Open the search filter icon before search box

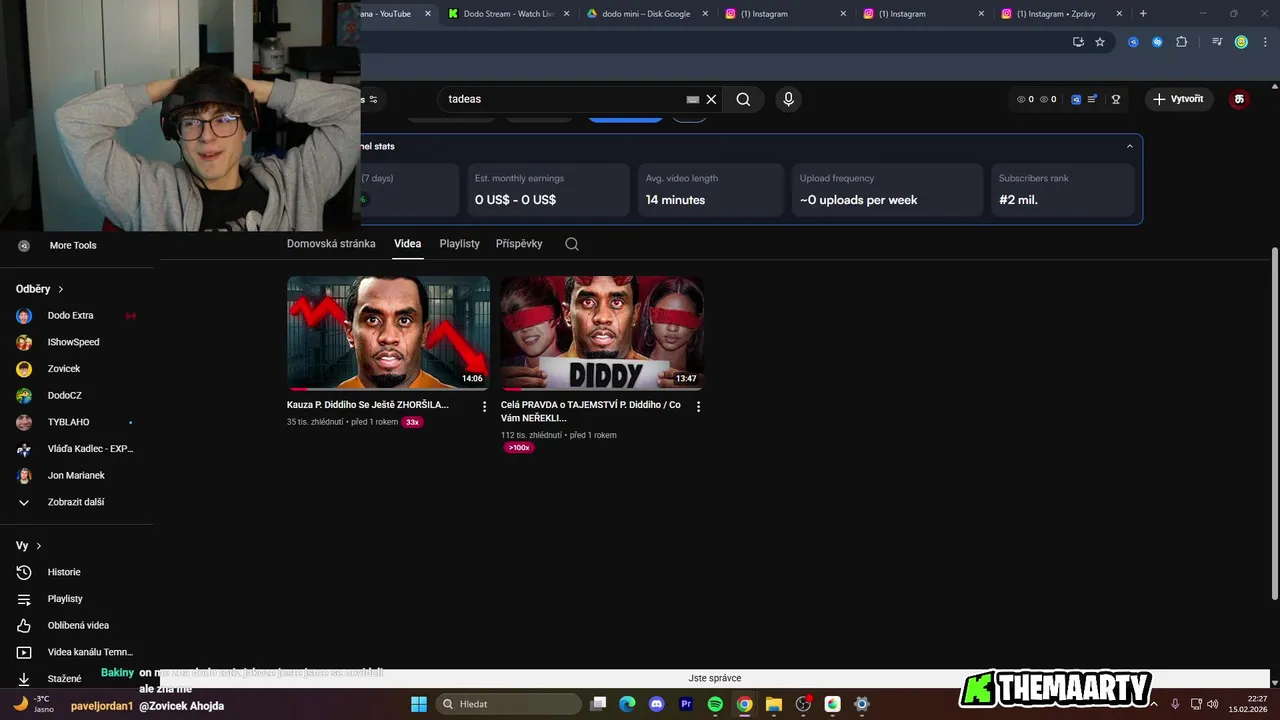[x=373, y=99]
